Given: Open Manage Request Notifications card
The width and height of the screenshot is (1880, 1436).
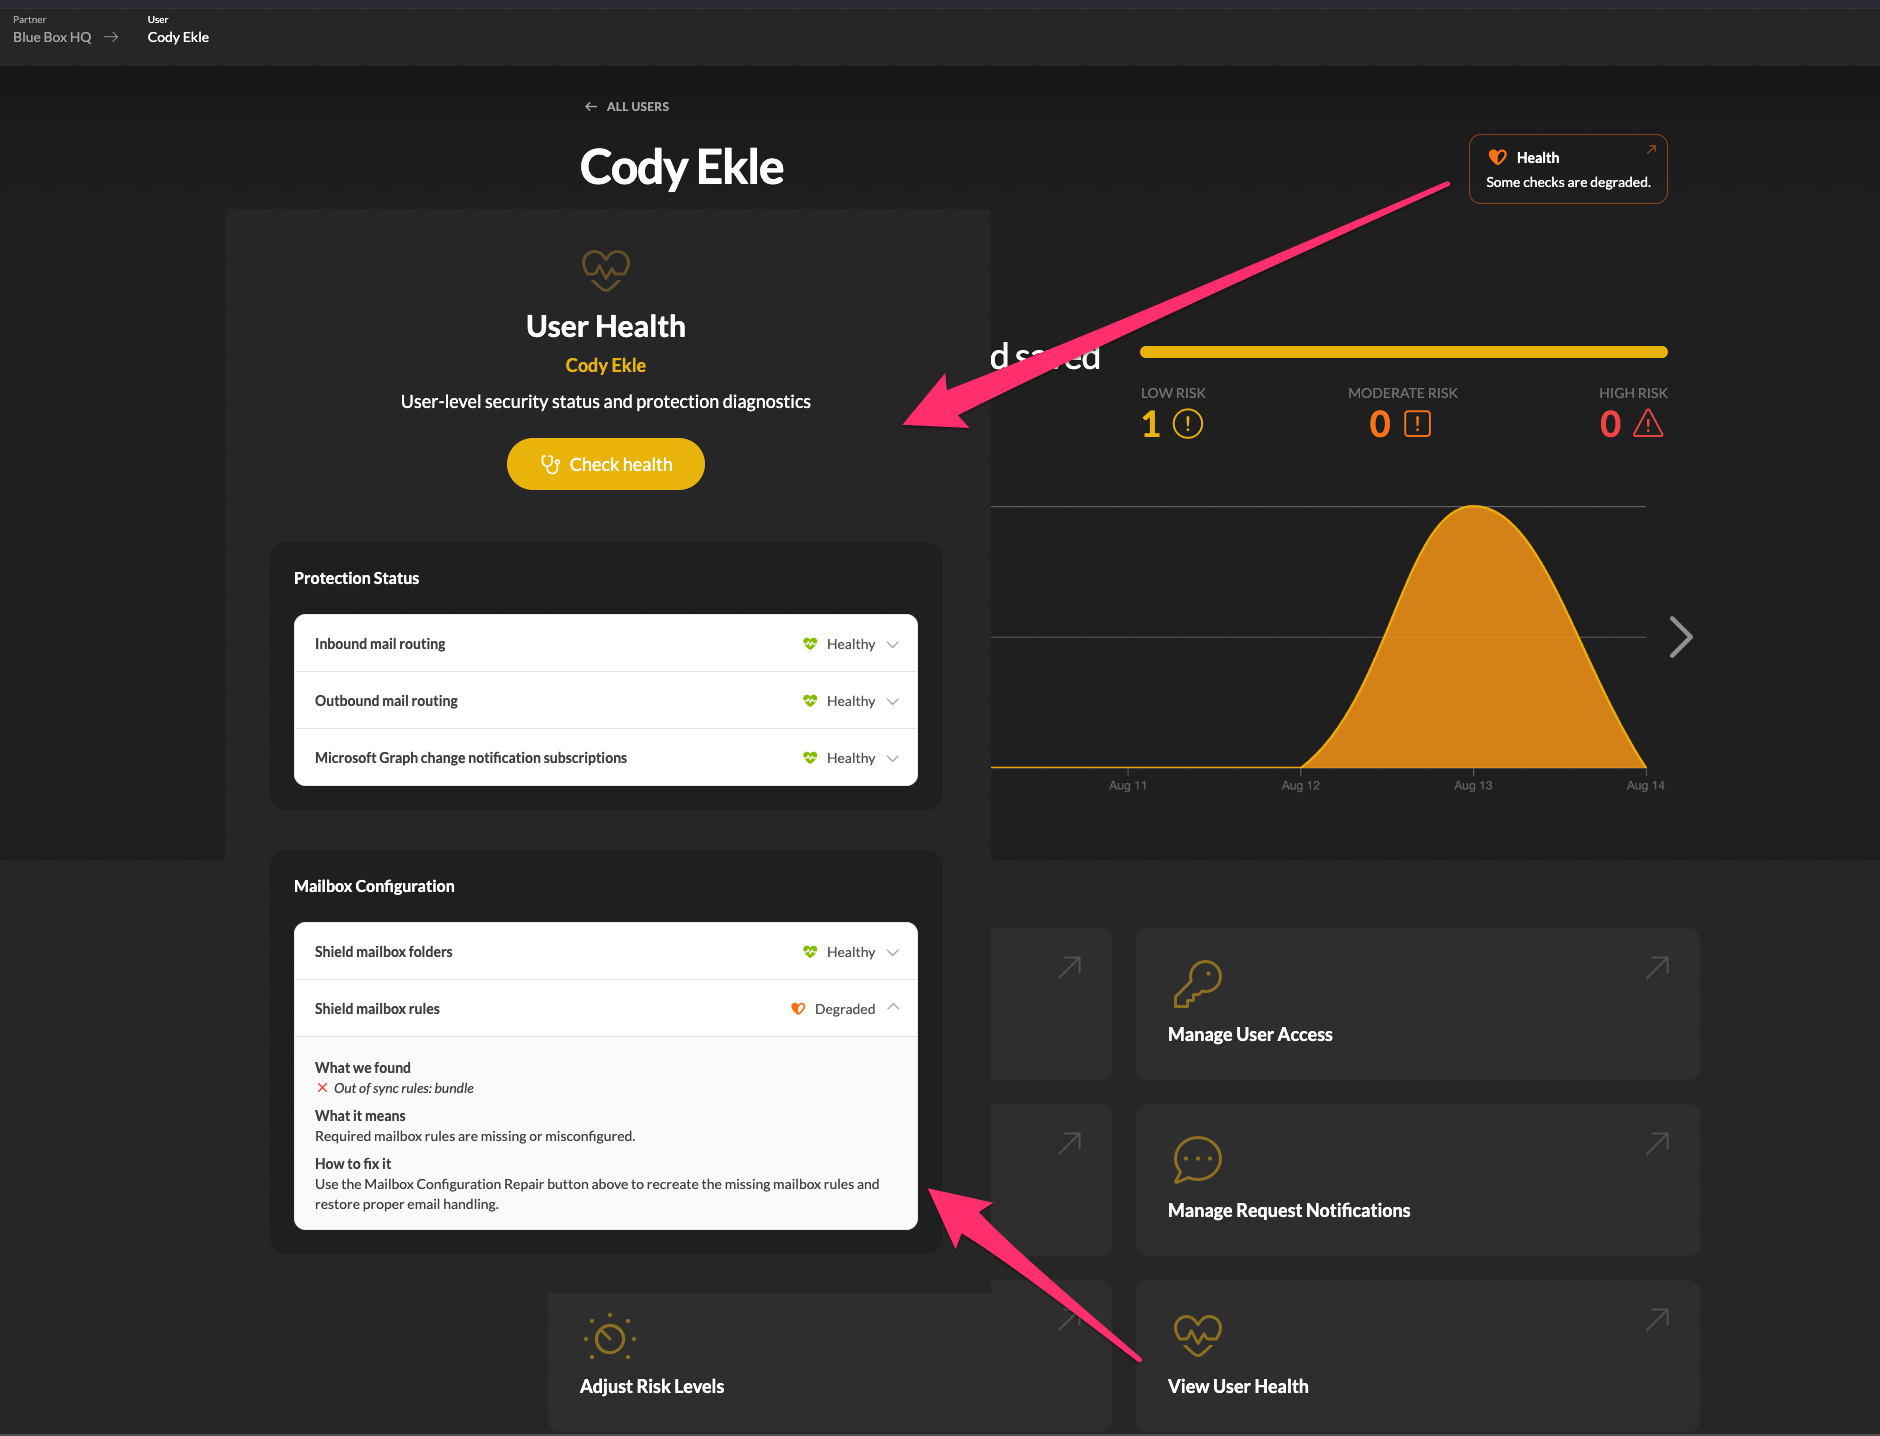Looking at the screenshot, I should [1417, 1180].
